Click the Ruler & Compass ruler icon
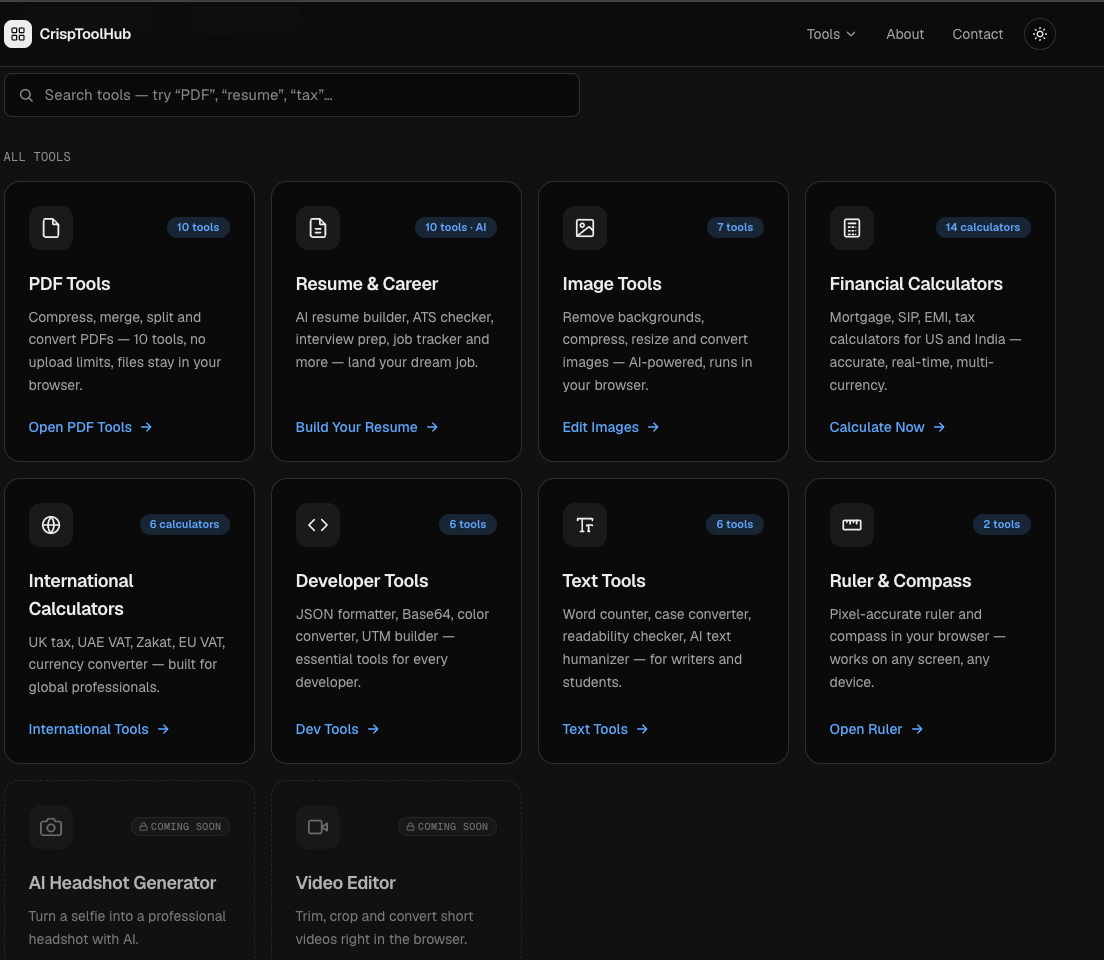The height and width of the screenshot is (960, 1104). click(x=851, y=525)
